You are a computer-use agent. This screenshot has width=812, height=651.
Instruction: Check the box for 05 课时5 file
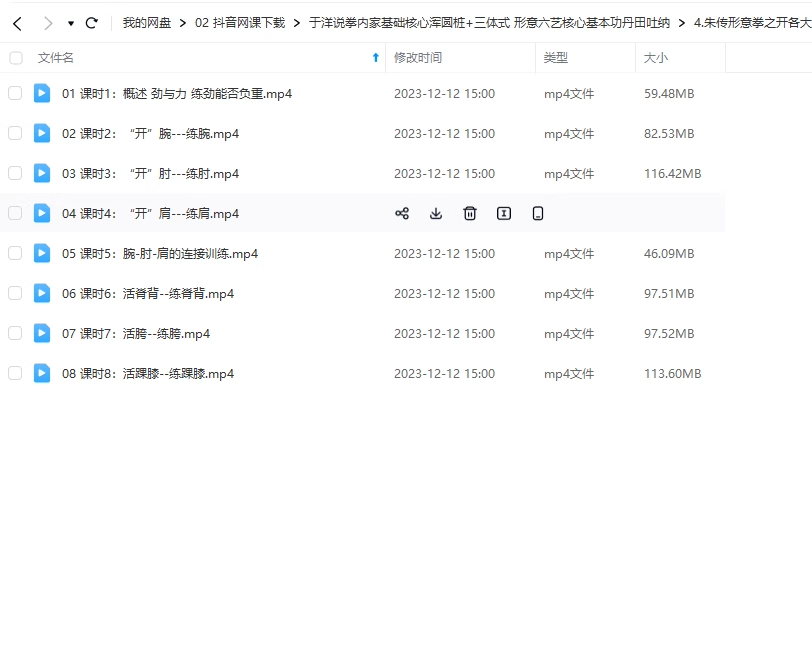(x=15, y=253)
